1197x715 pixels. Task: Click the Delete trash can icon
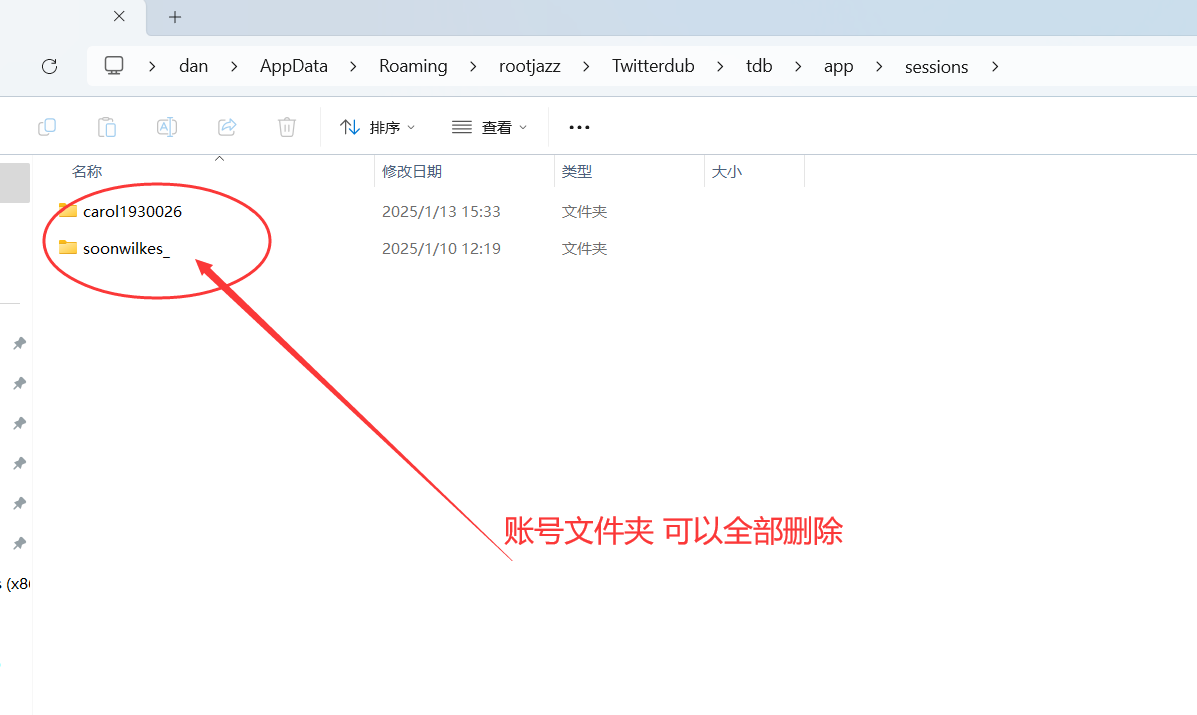pyautogui.click(x=287, y=127)
